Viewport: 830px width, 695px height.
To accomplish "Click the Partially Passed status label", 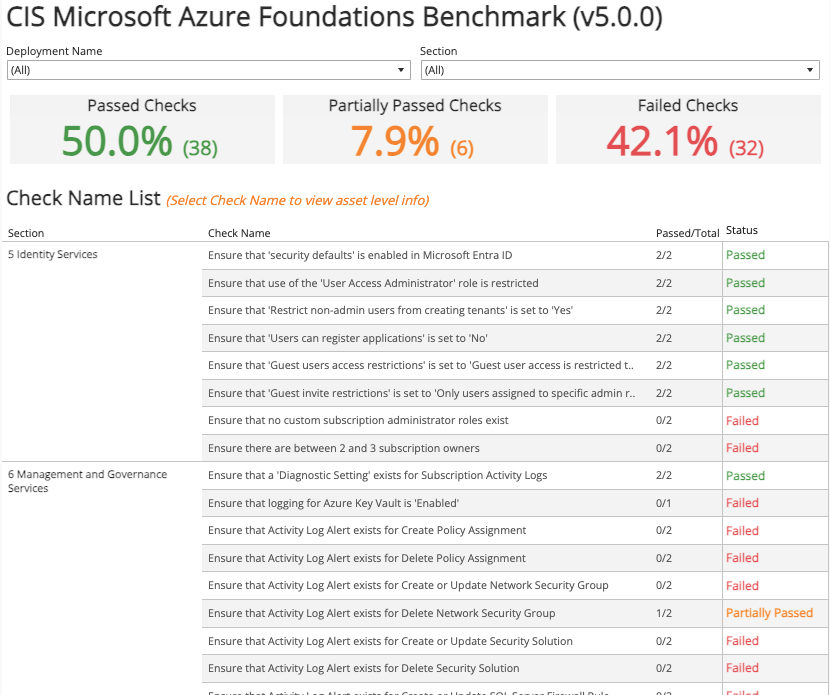I will click(x=769, y=613).
